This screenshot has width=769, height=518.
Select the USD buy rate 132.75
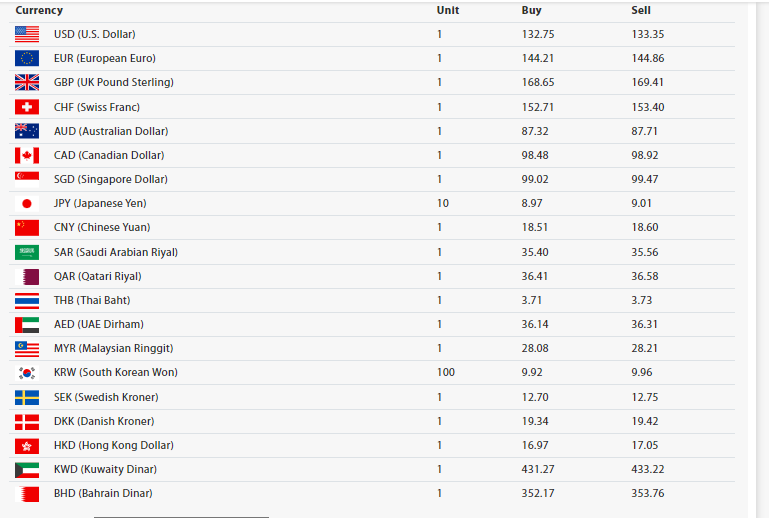coord(538,34)
